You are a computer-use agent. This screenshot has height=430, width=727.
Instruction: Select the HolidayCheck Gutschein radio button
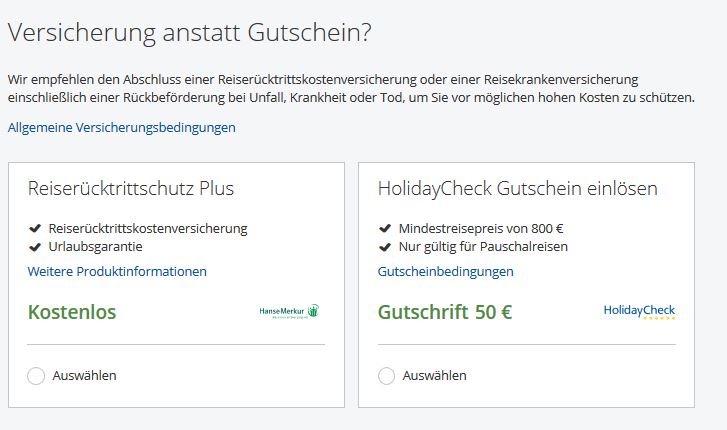point(386,376)
